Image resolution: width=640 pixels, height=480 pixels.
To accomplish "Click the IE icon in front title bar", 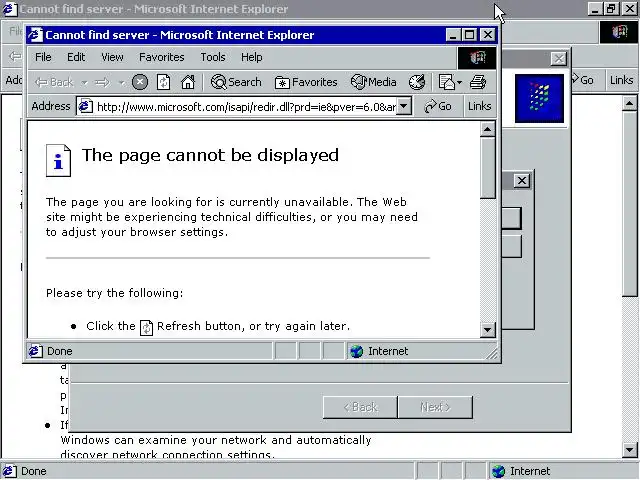I will pos(35,35).
